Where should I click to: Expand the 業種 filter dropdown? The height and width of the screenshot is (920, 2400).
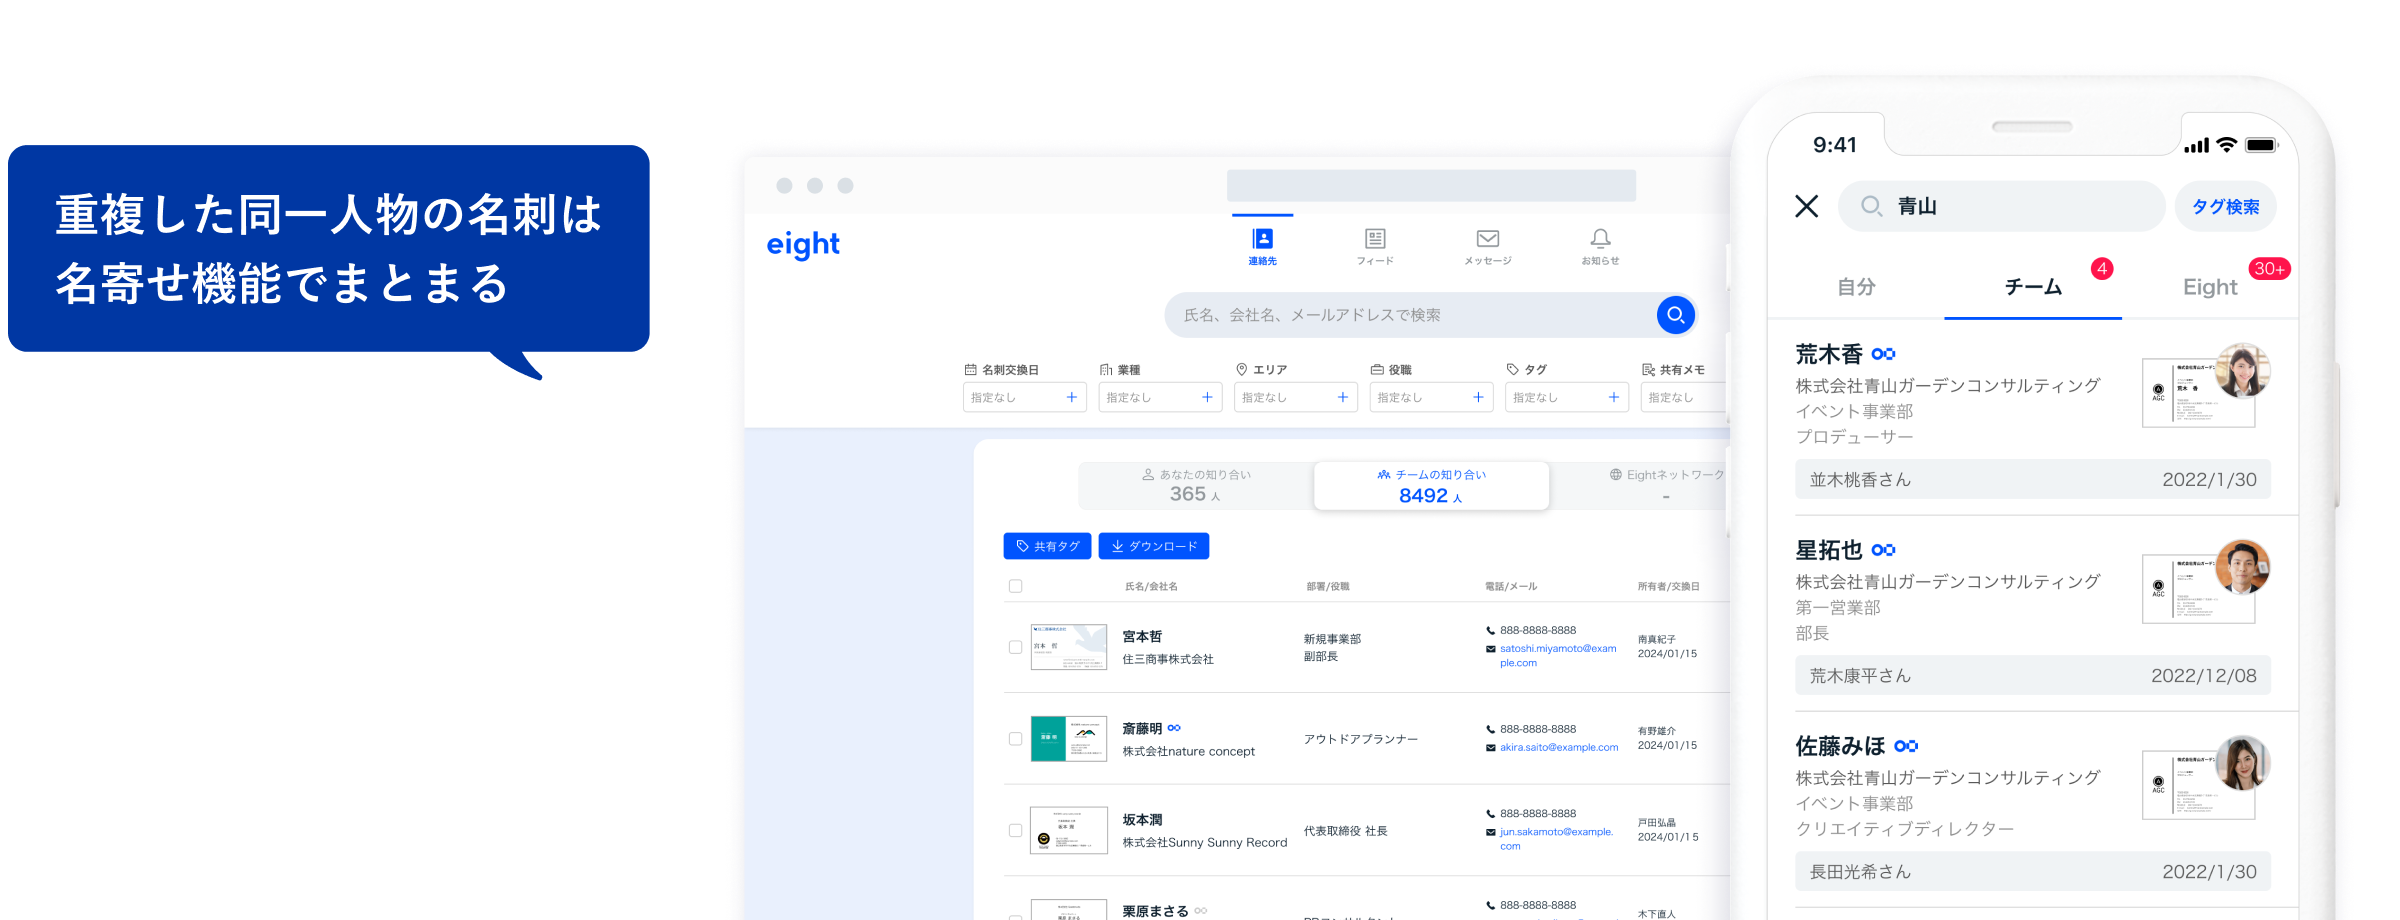point(1160,397)
